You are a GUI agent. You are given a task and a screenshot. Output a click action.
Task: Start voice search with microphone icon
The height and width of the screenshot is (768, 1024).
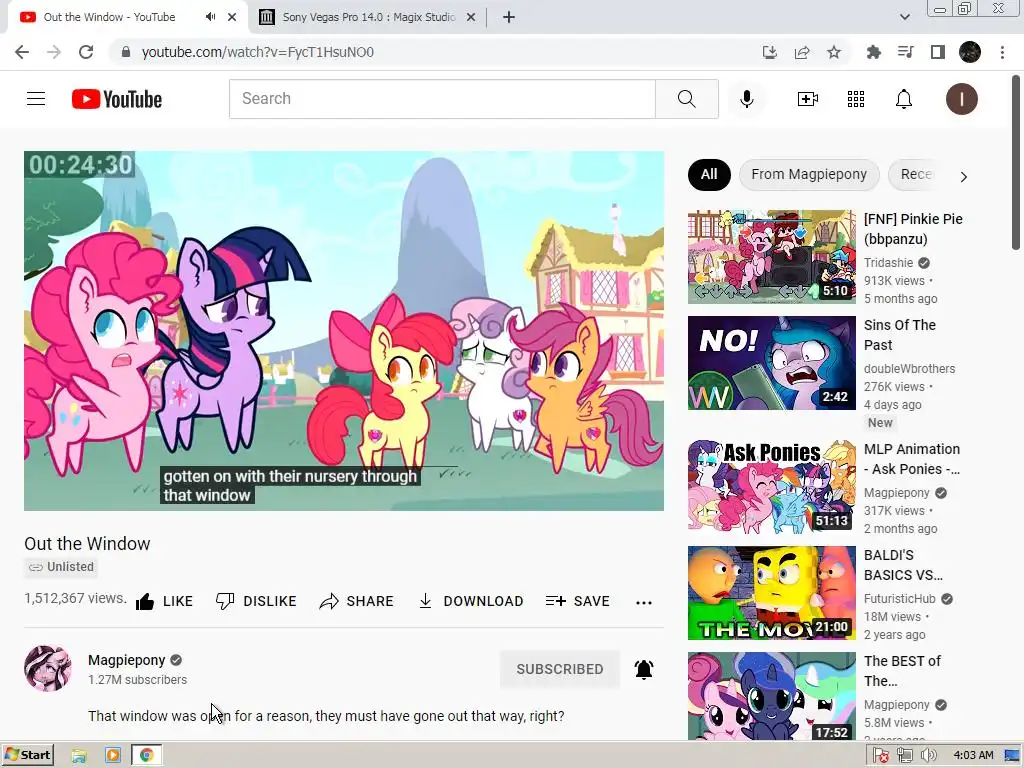coord(747,99)
